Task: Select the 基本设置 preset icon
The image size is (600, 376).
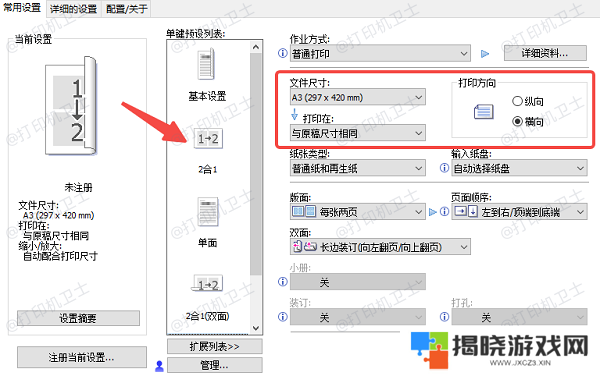Action: (x=207, y=64)
